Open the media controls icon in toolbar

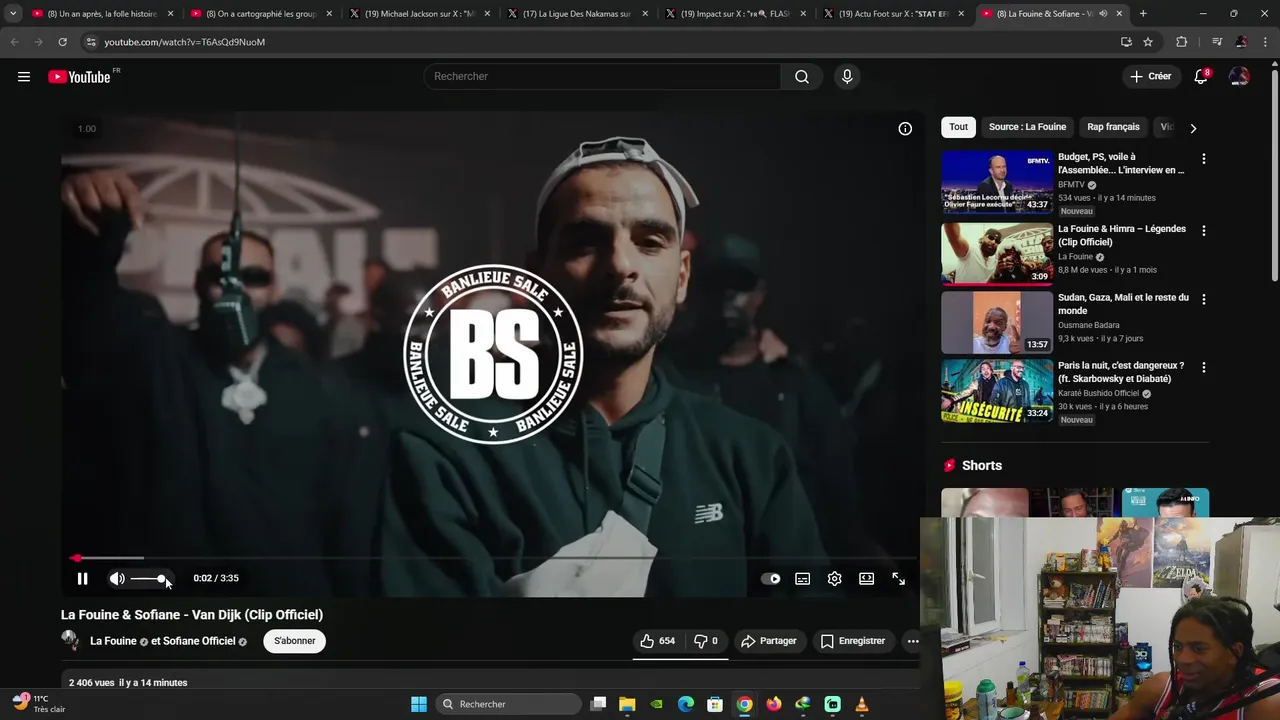tap(1217, 42)
